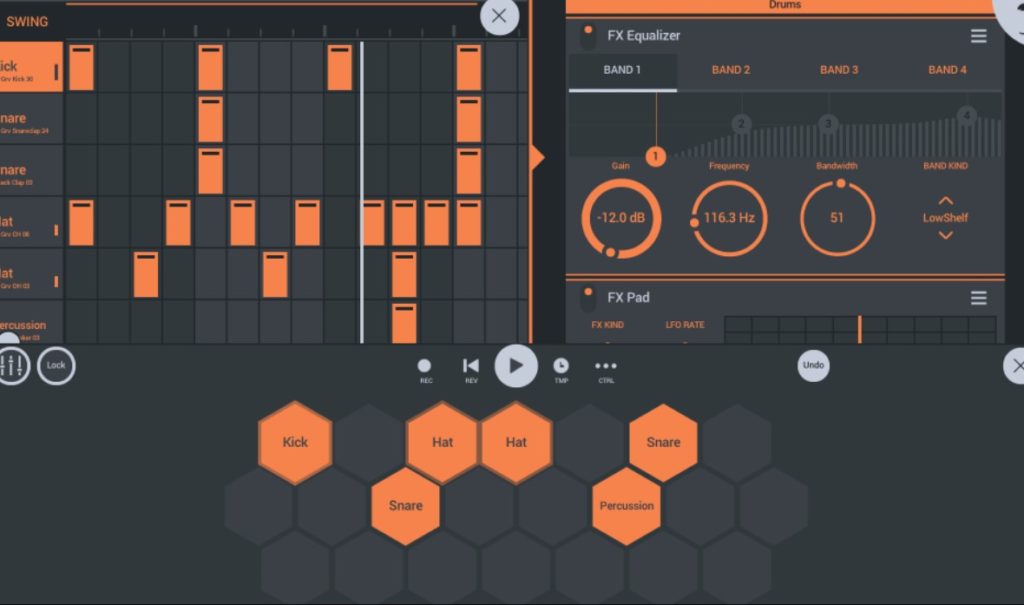The image size is (1024, 605).
Task: Open the CTRL controls icon
Action: click(x=604, y=366)
